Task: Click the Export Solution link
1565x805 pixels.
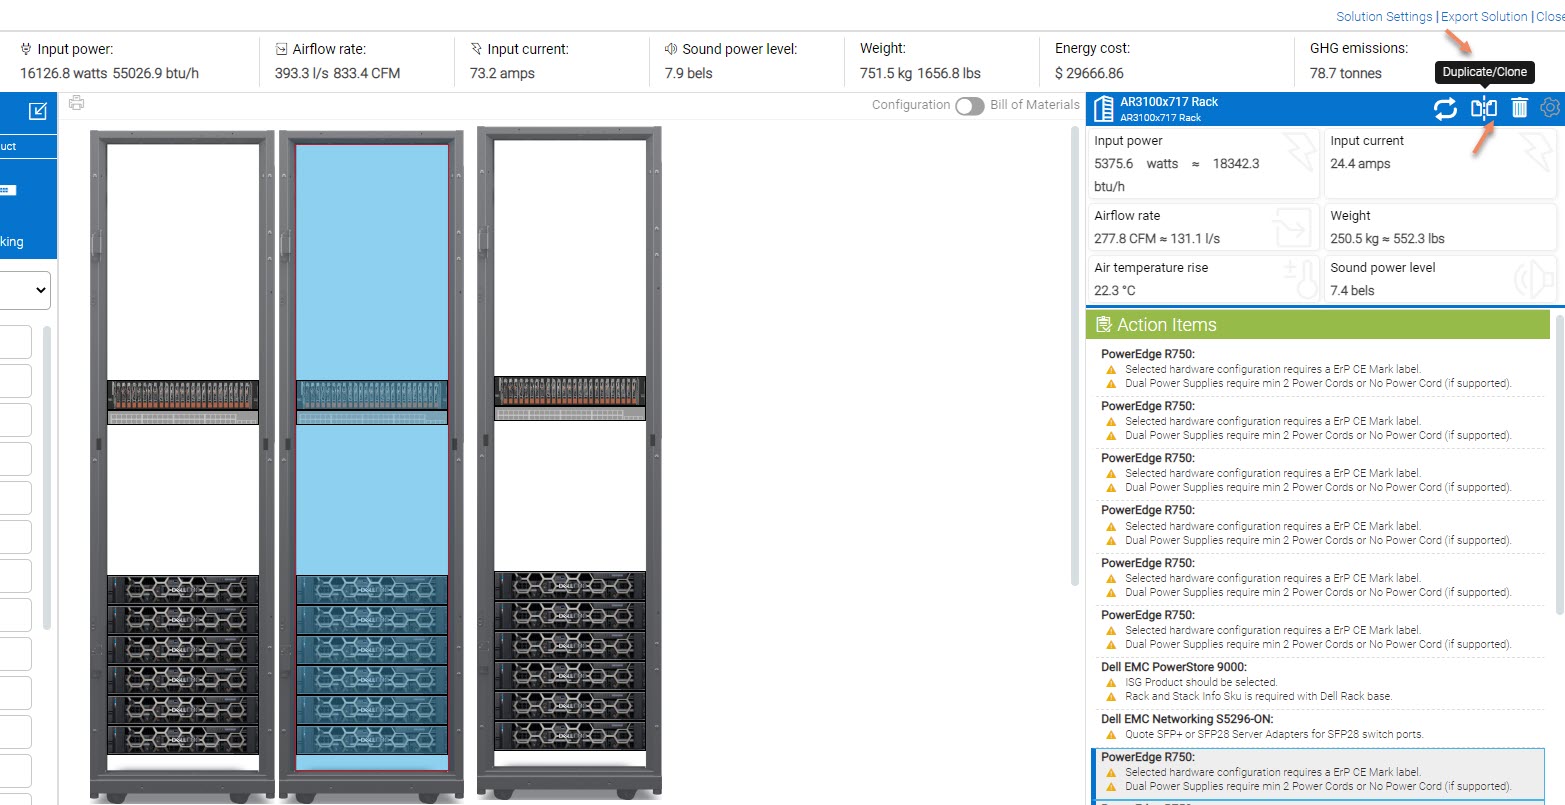Action: point(1484,16)
